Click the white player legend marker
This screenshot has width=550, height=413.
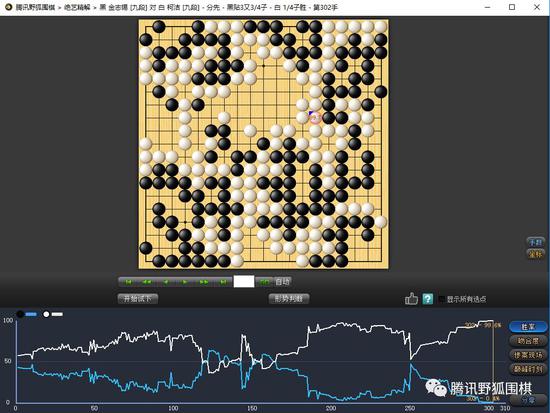[46, 314]
